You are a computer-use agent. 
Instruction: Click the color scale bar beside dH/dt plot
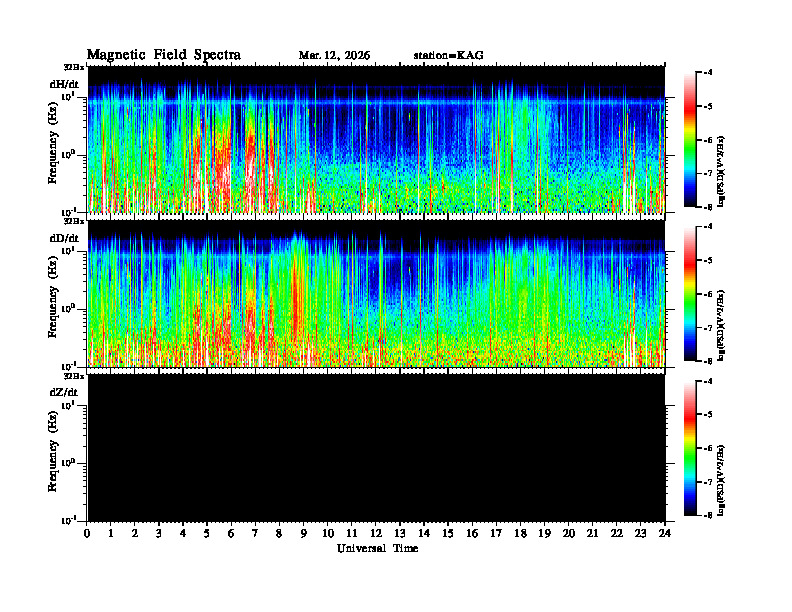689,140
